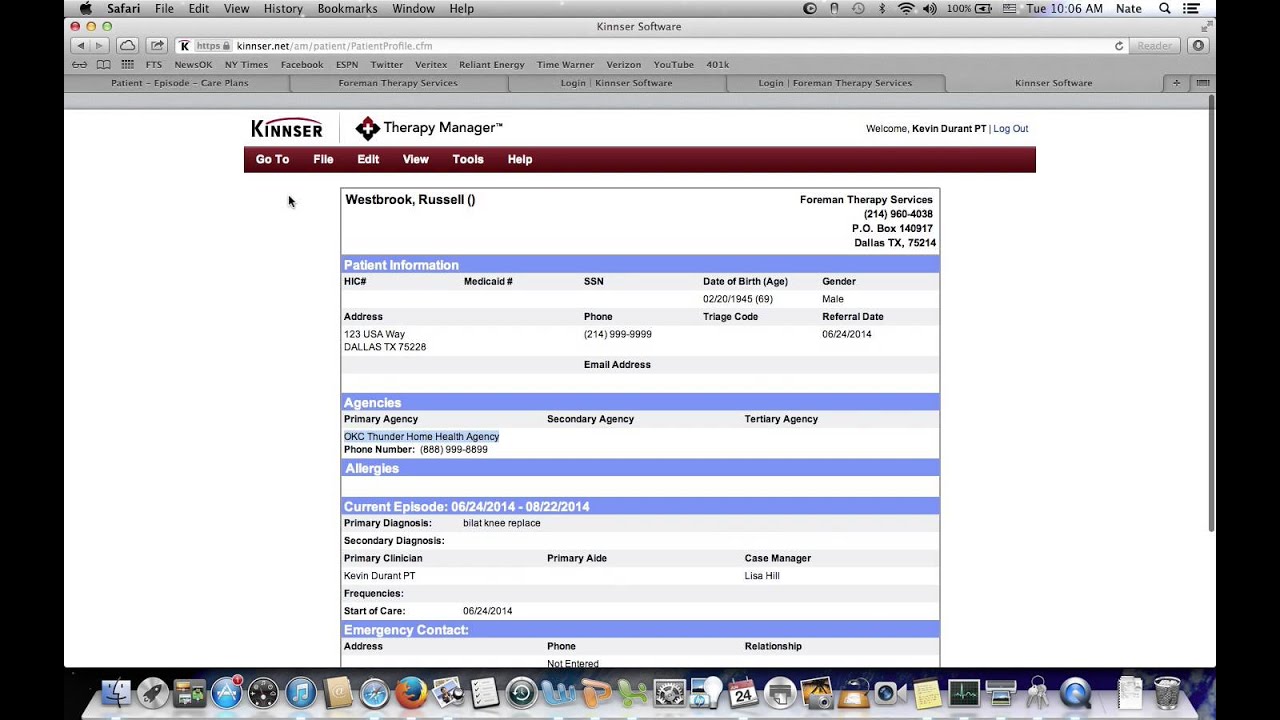The image size is (1280, 720).
Task: Open the ESPN bookmark
Action: 347,65
